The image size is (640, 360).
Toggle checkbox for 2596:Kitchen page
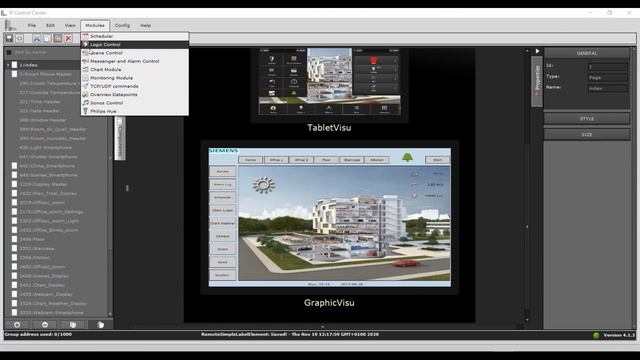(14, 258)
